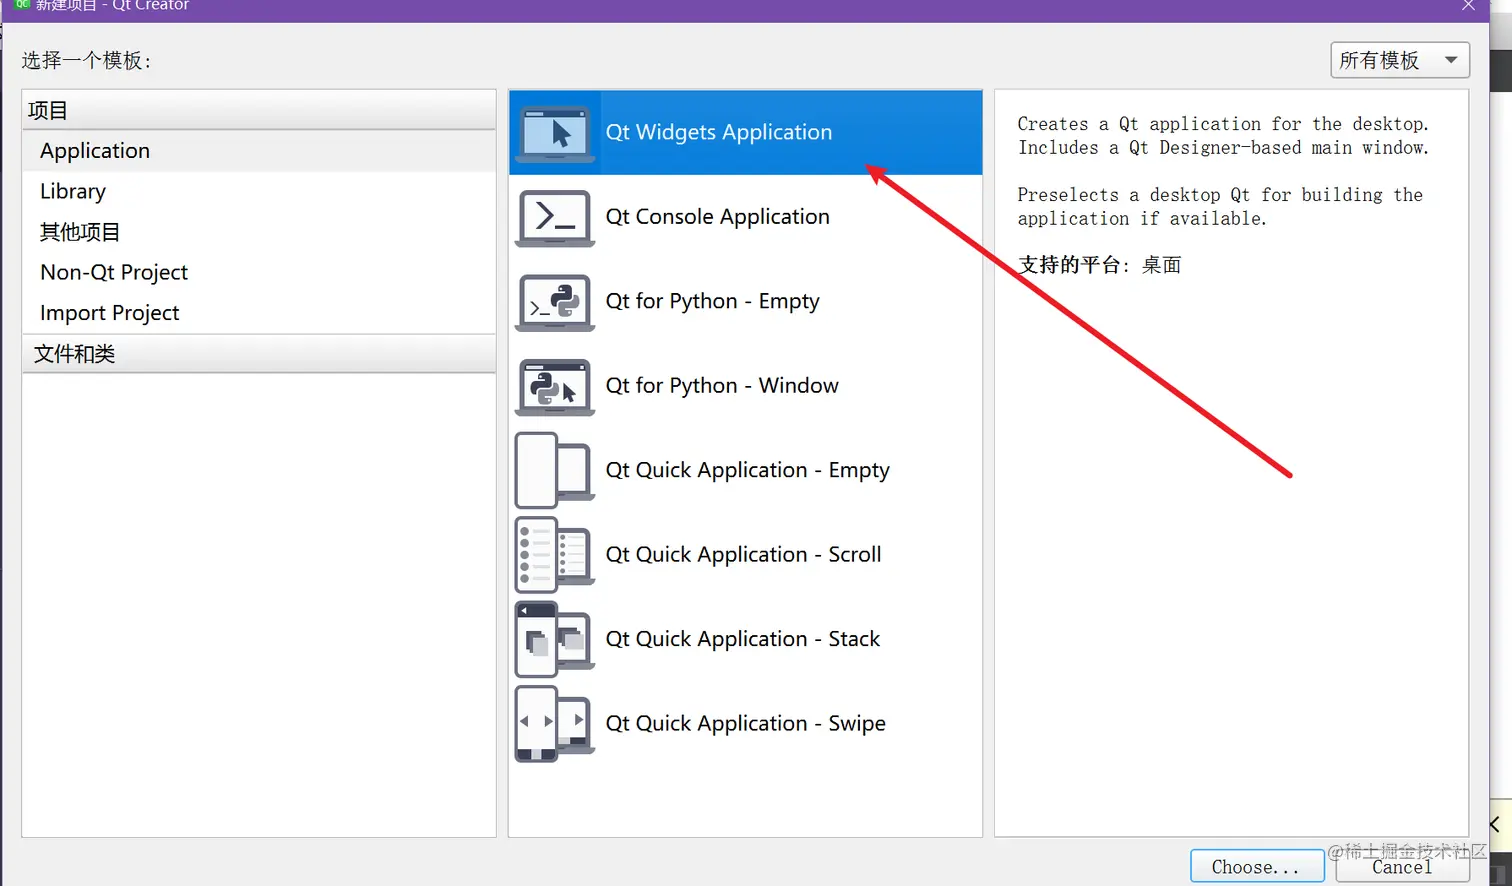Click the Choose... button
The height and width of the screenshot is (886, 1512).
click(x=1257, y=867)
